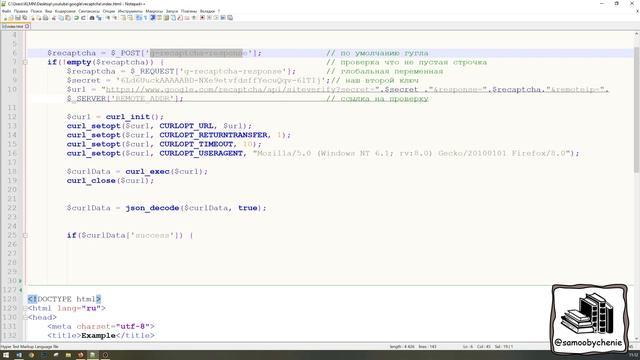Undo the last edit with green arrow
This screenshot has width=640, height=360.
pos(76,18)
